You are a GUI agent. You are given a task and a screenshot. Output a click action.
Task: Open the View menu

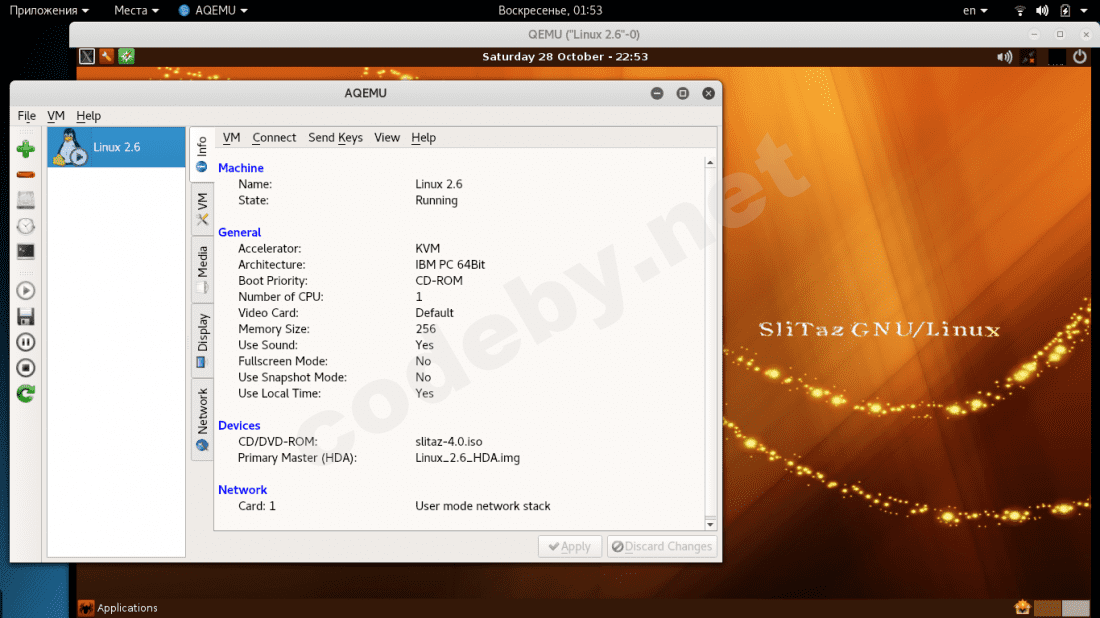(387, 137)
